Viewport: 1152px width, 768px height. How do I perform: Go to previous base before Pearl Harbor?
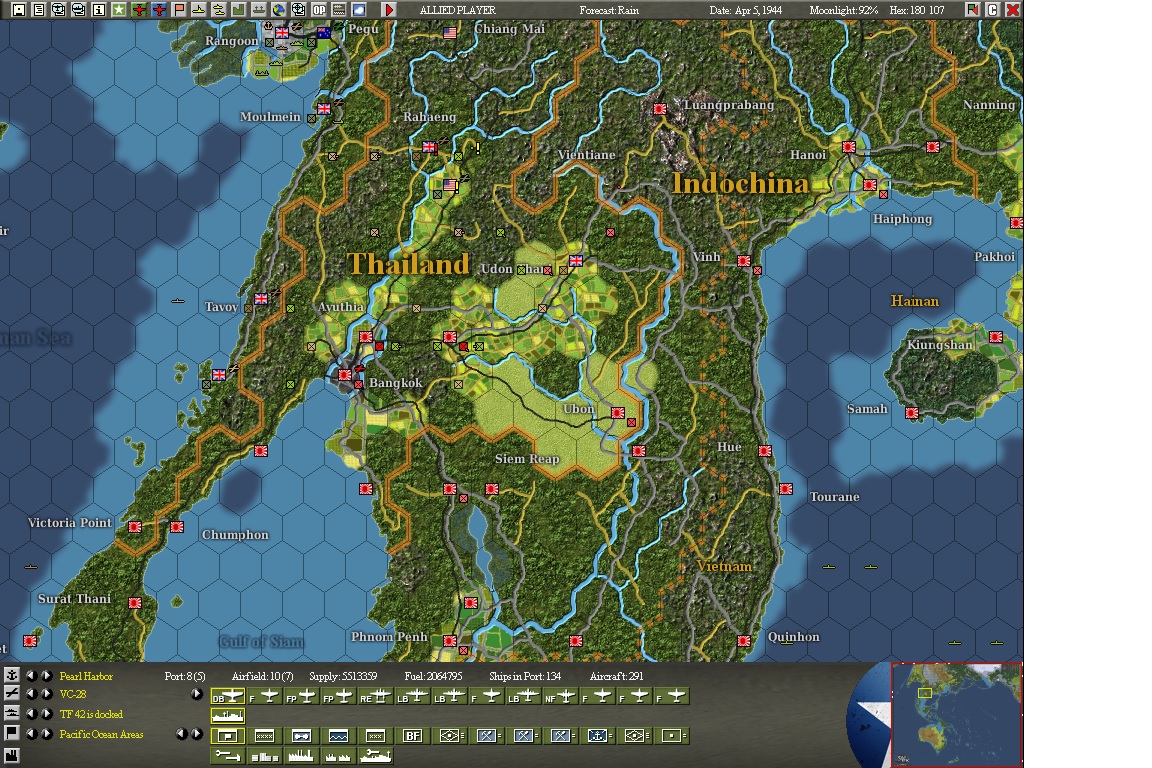pos(32,675)
